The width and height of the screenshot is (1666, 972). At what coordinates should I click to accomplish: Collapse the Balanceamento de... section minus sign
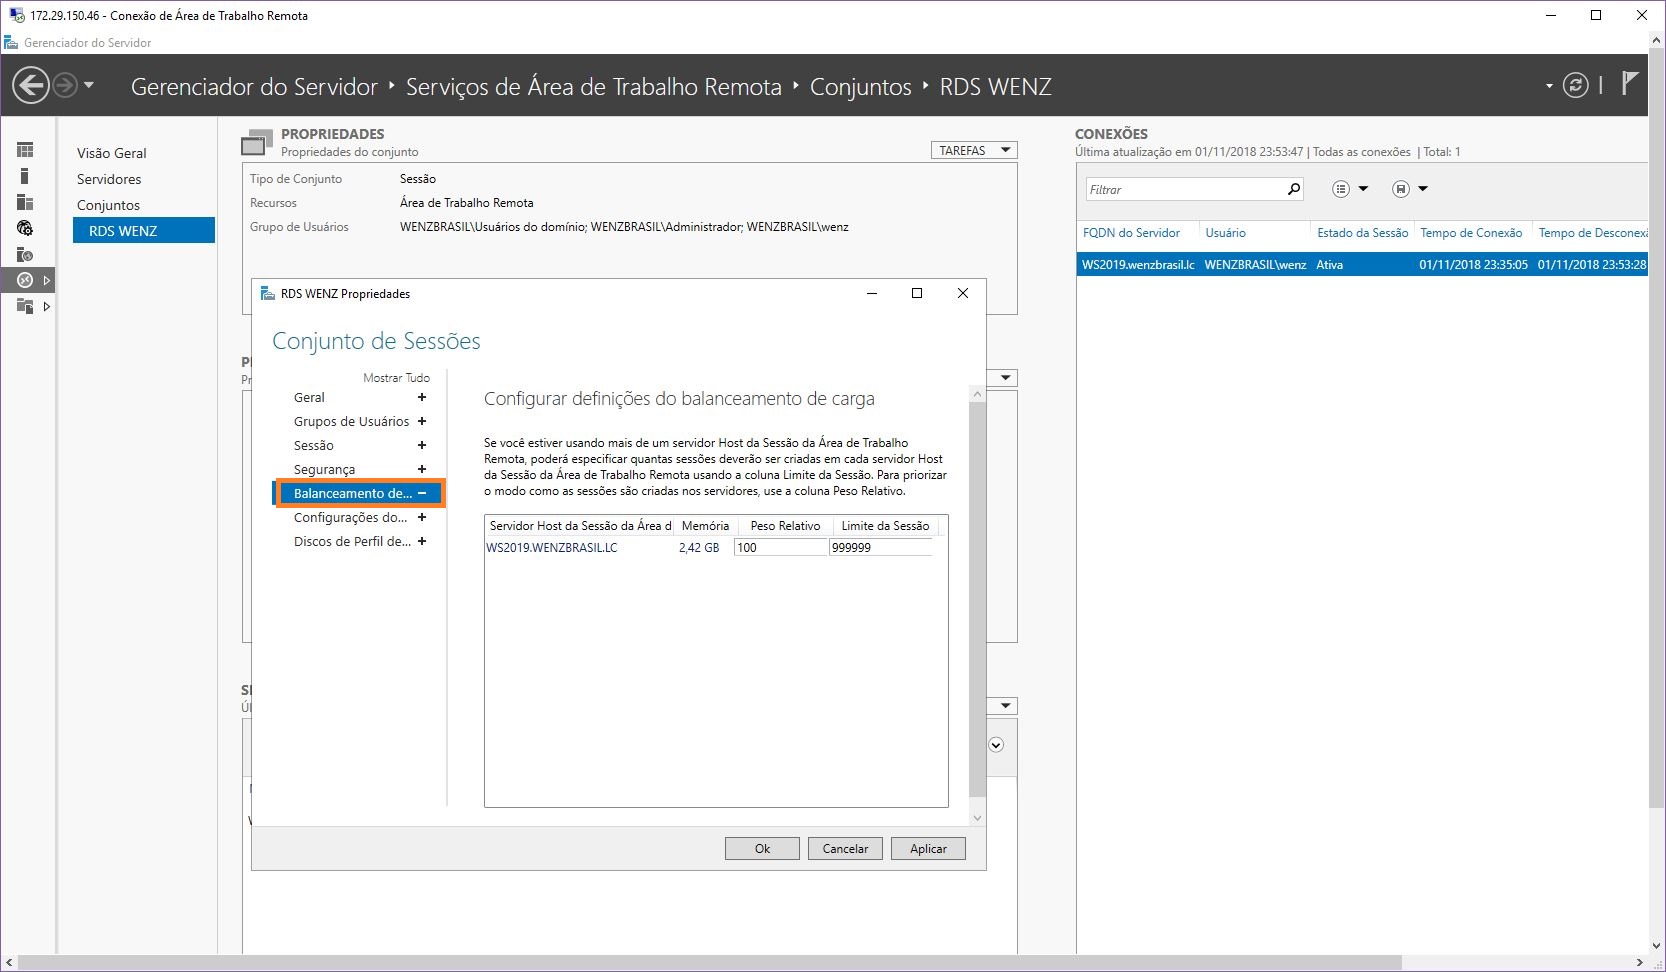coord(422,493)
